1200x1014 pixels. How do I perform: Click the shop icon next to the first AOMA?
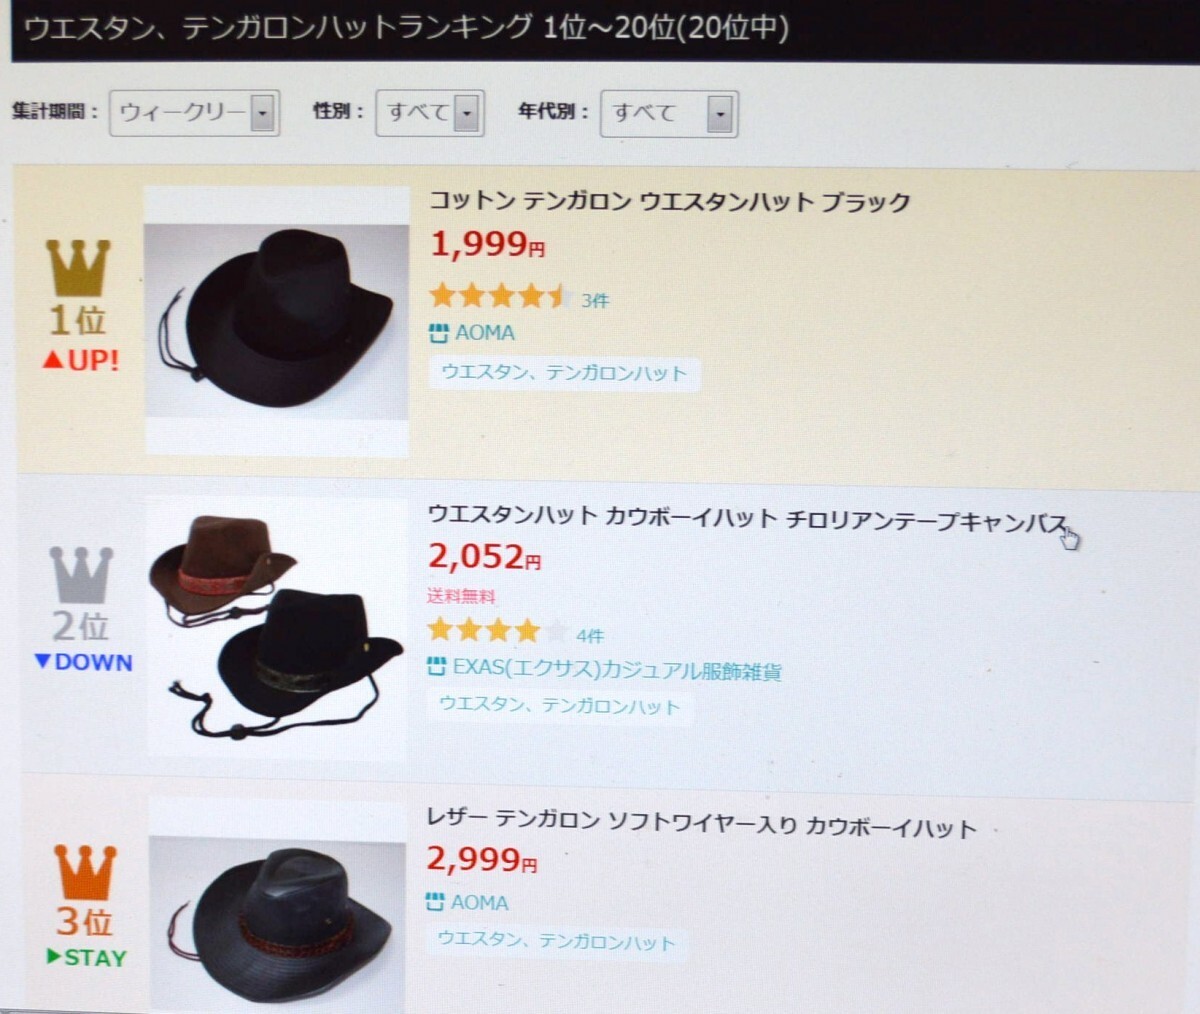[438, 333]
